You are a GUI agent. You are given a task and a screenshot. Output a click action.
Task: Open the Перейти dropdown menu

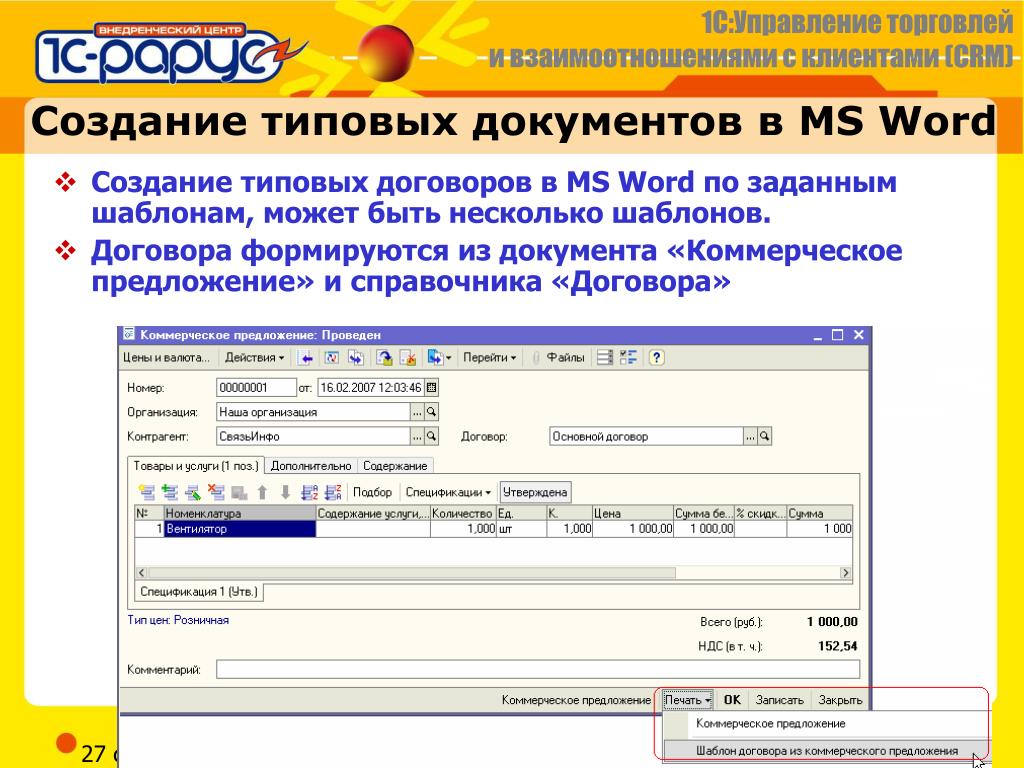(x=490, y=357)
